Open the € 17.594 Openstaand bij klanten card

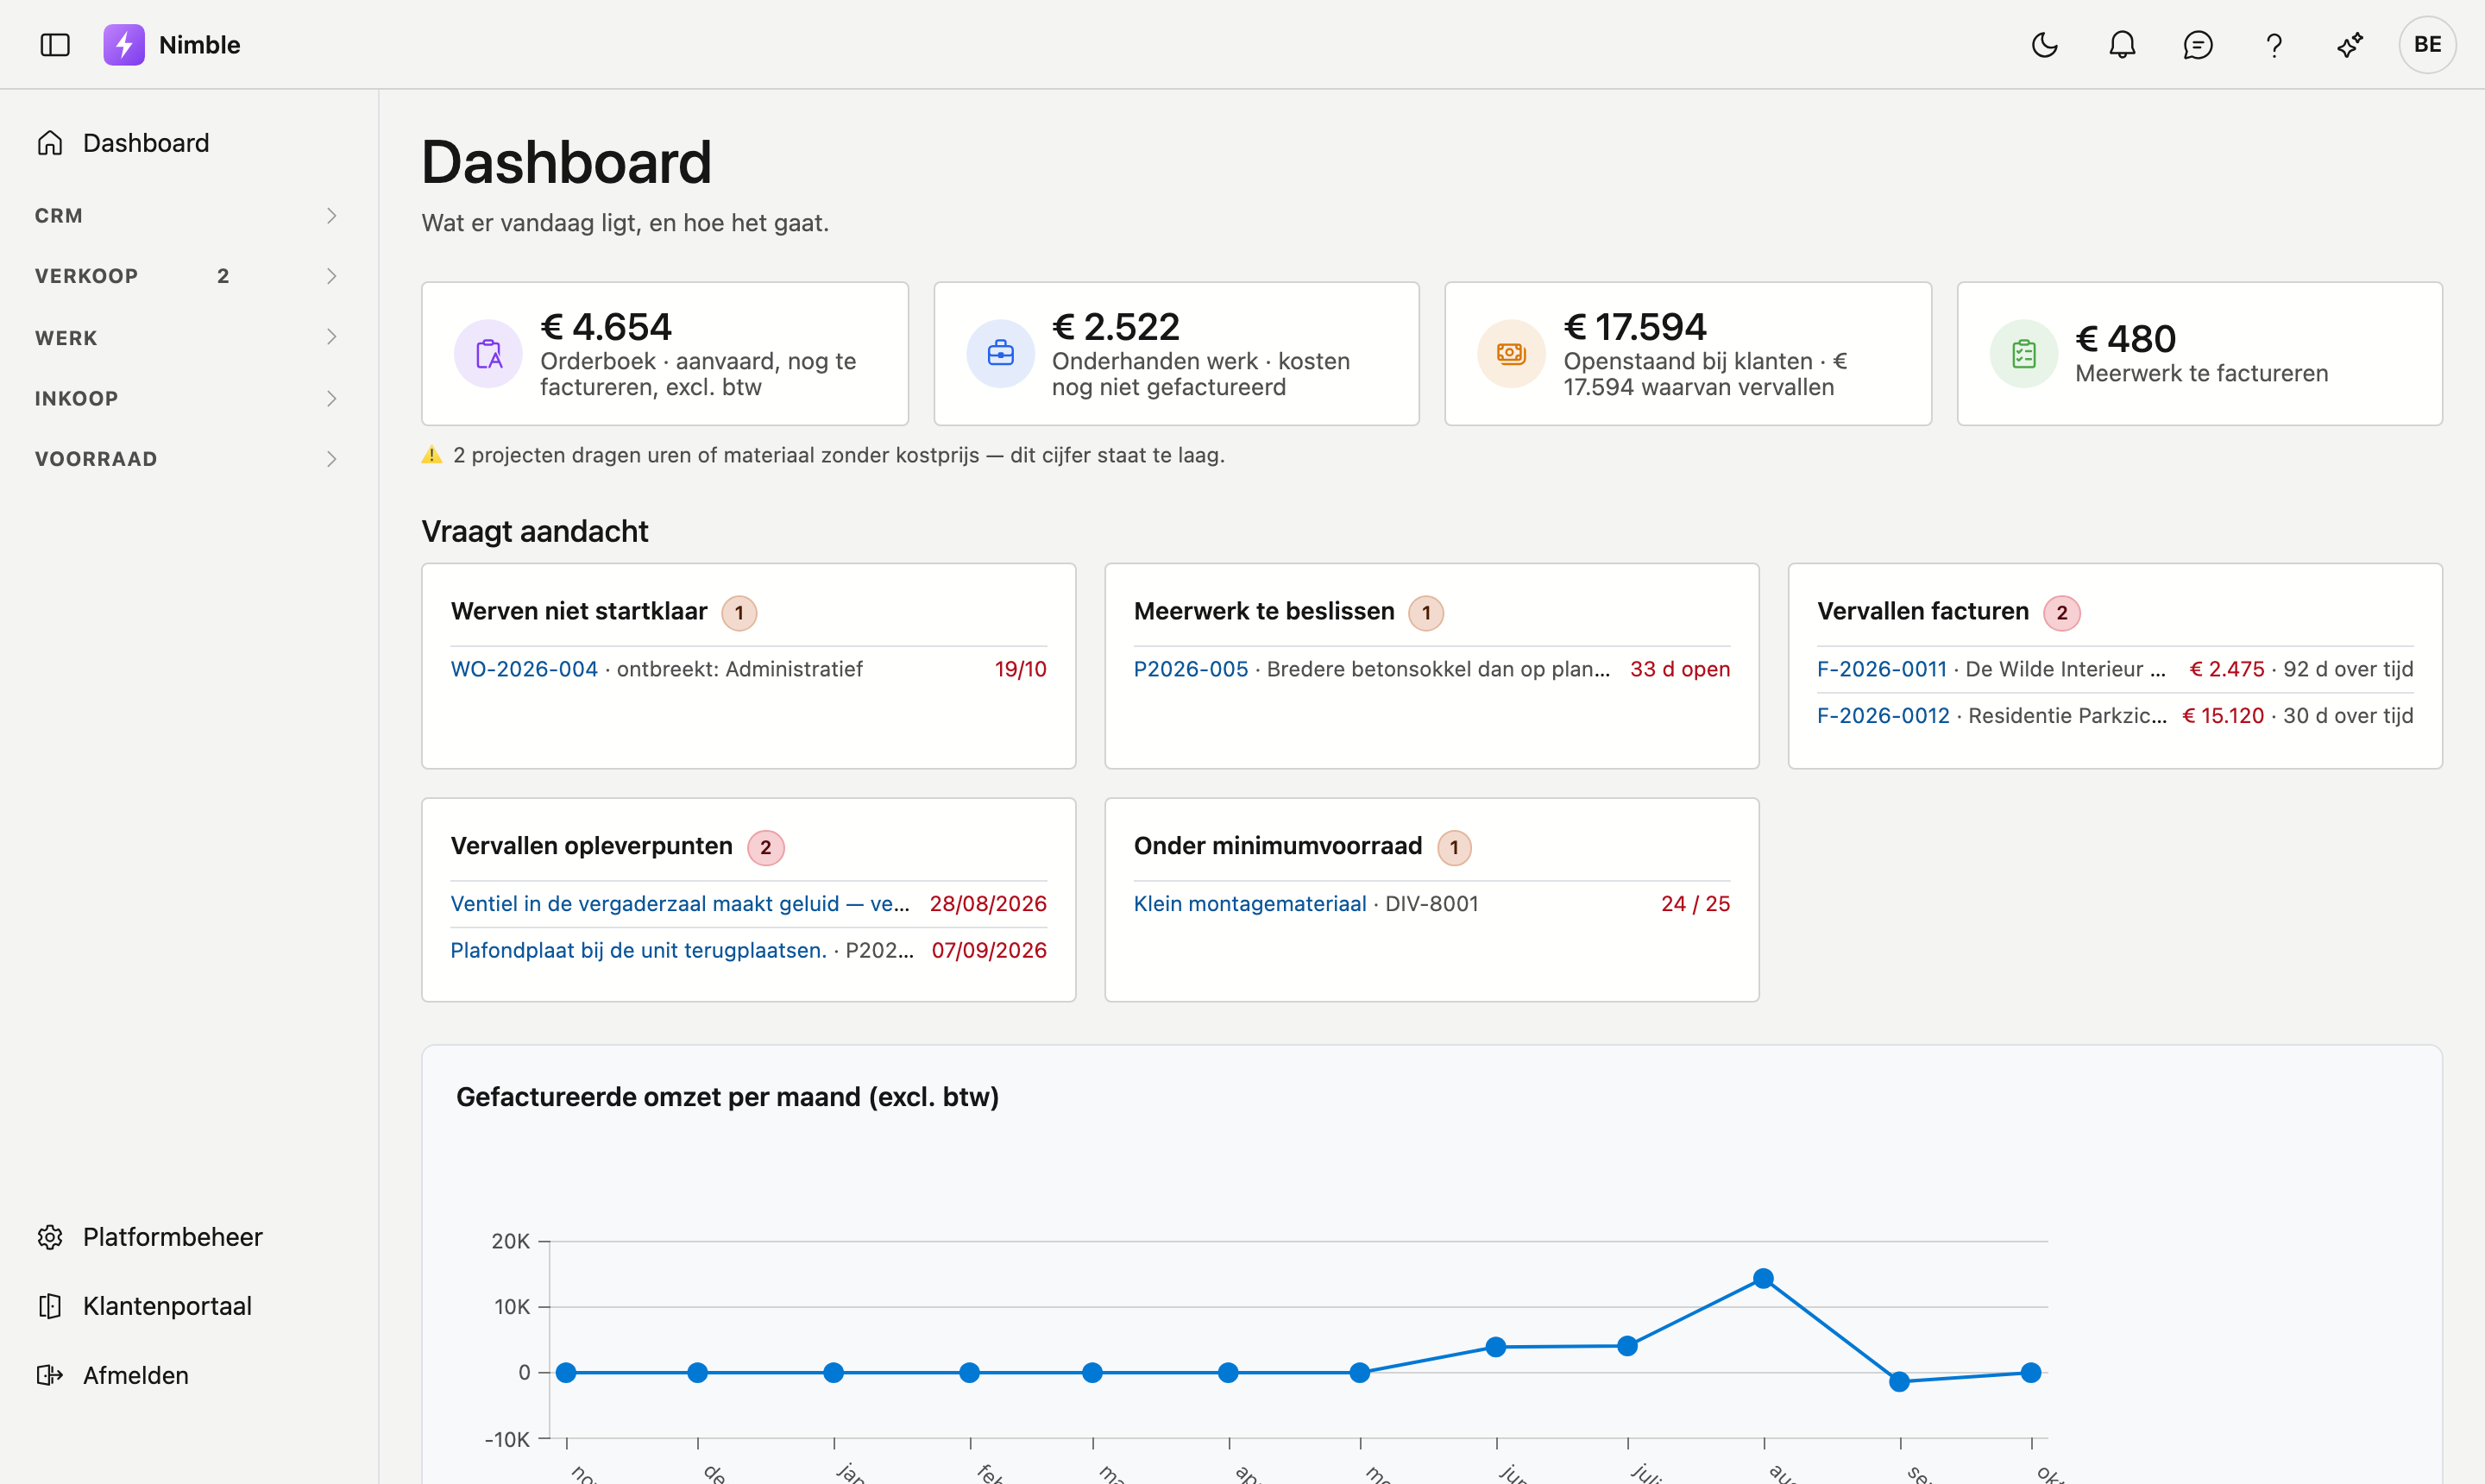1688,354
